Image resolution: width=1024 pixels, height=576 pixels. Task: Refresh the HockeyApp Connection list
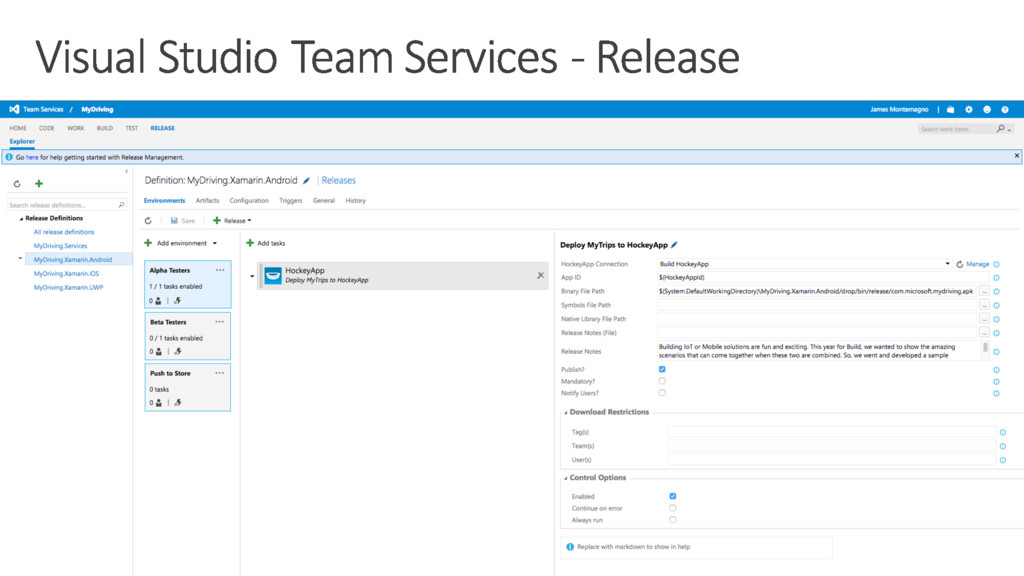[x=960, y=265]
